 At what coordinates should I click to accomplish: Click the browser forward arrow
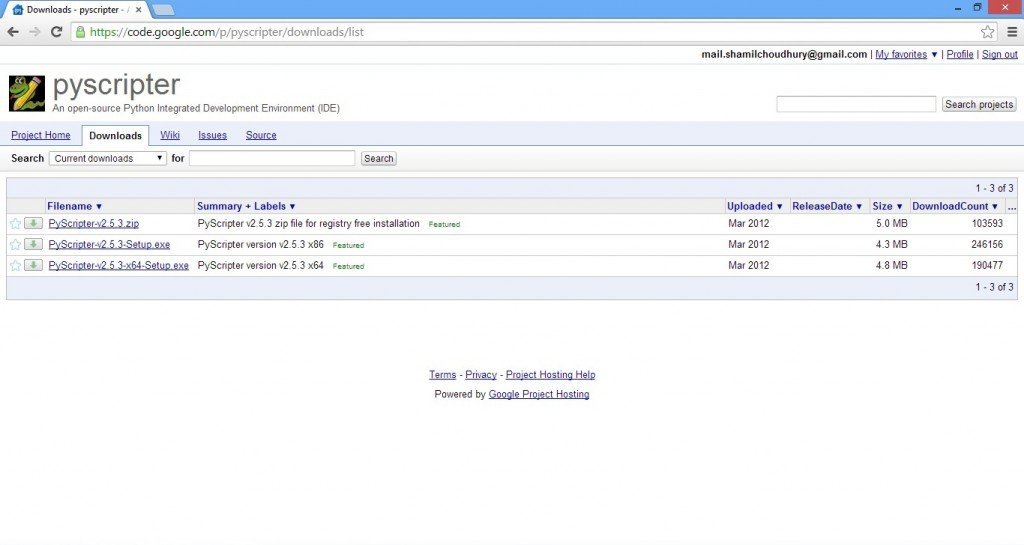coord(35,32)
